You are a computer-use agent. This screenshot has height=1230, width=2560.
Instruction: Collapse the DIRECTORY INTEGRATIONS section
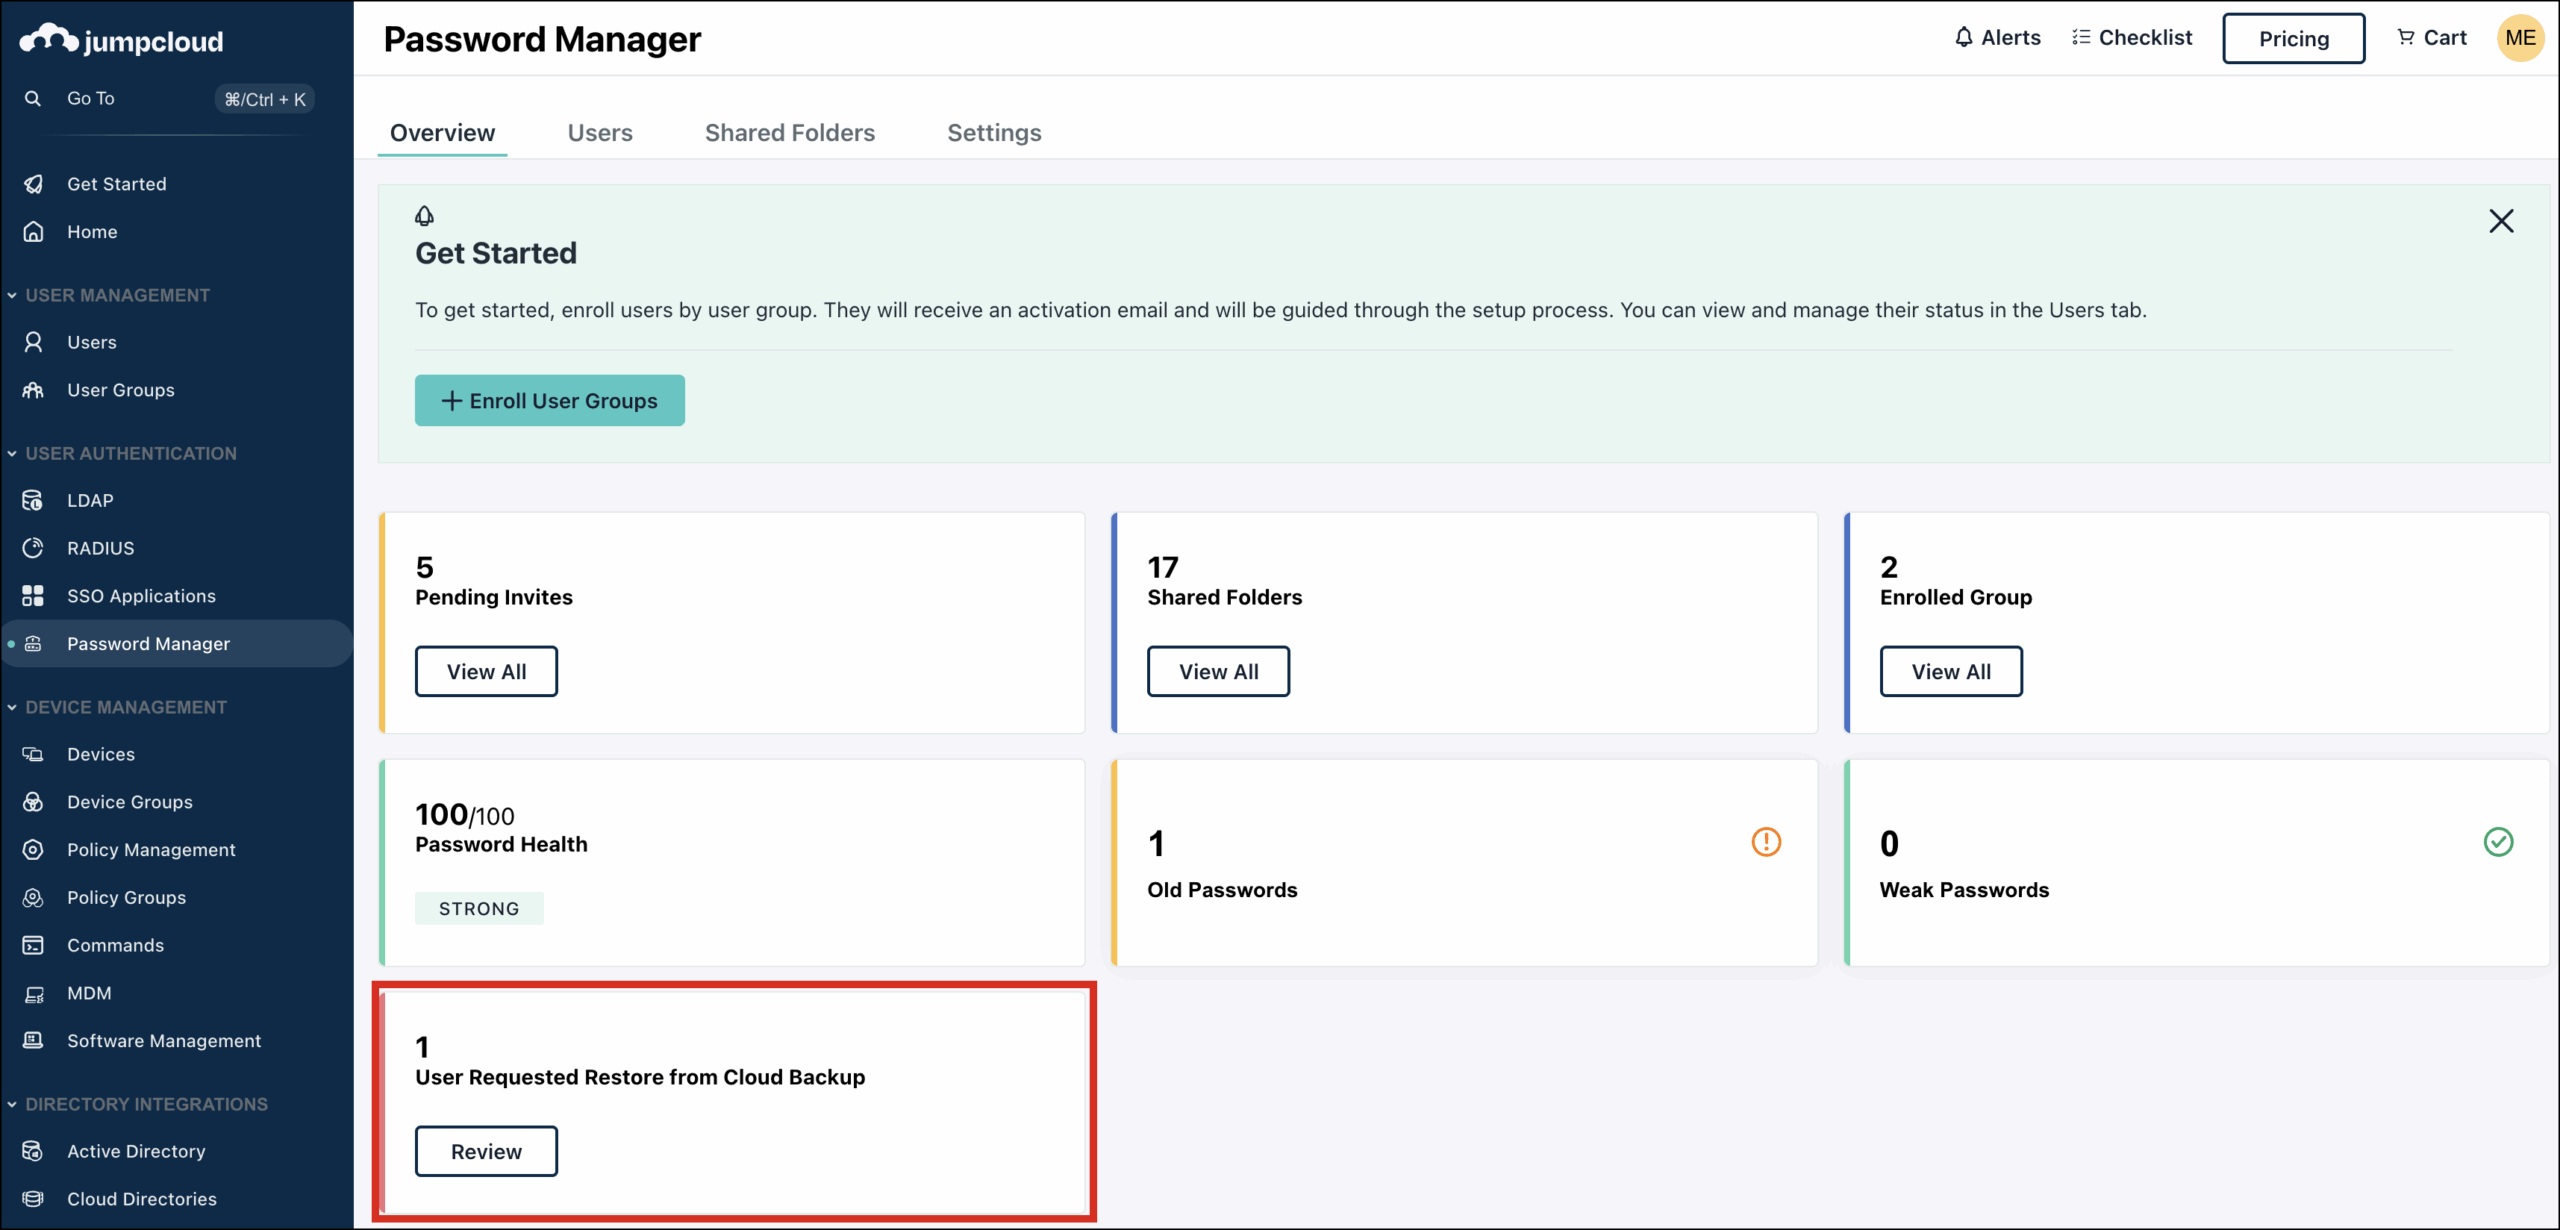tap(12, 1104)
